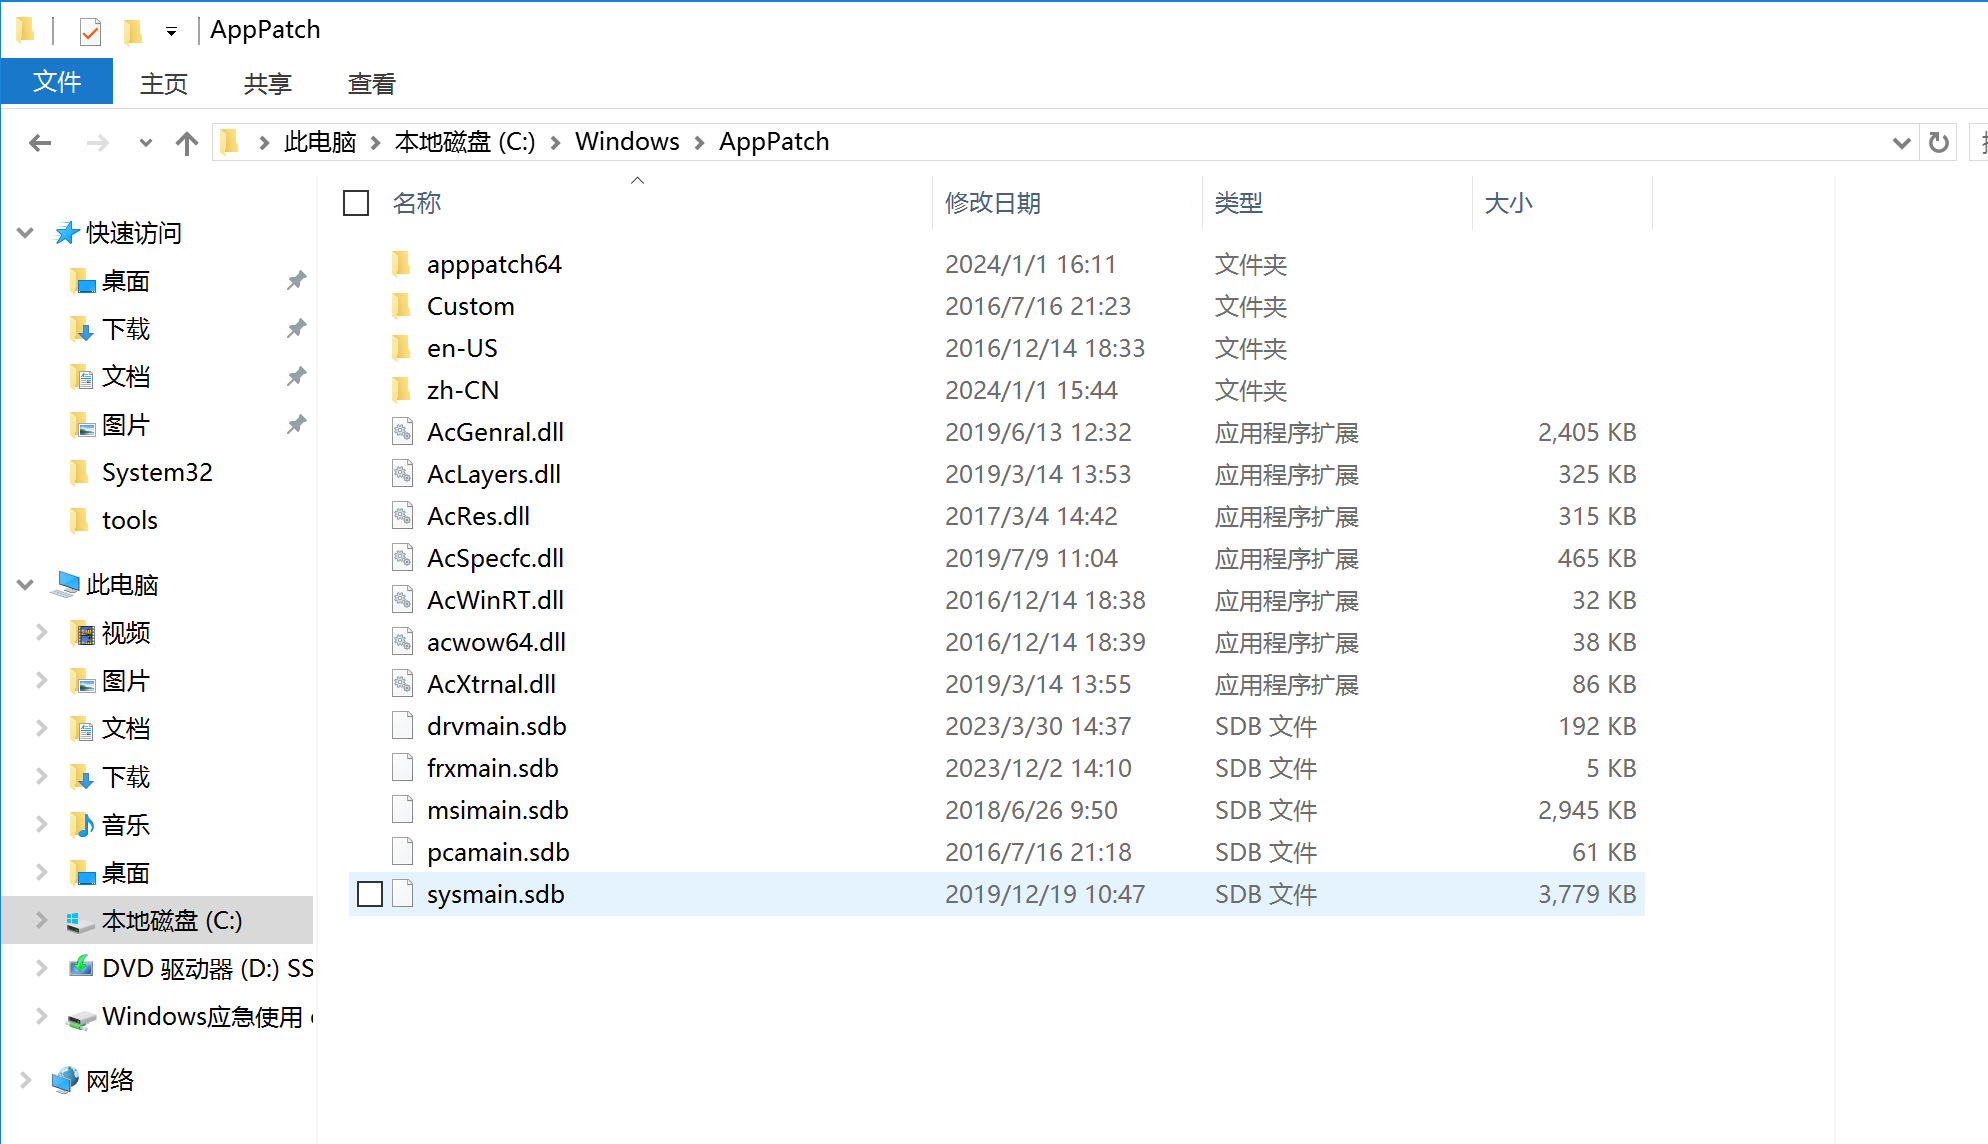Collapse the 快速访问 tree section

[26, 233]
